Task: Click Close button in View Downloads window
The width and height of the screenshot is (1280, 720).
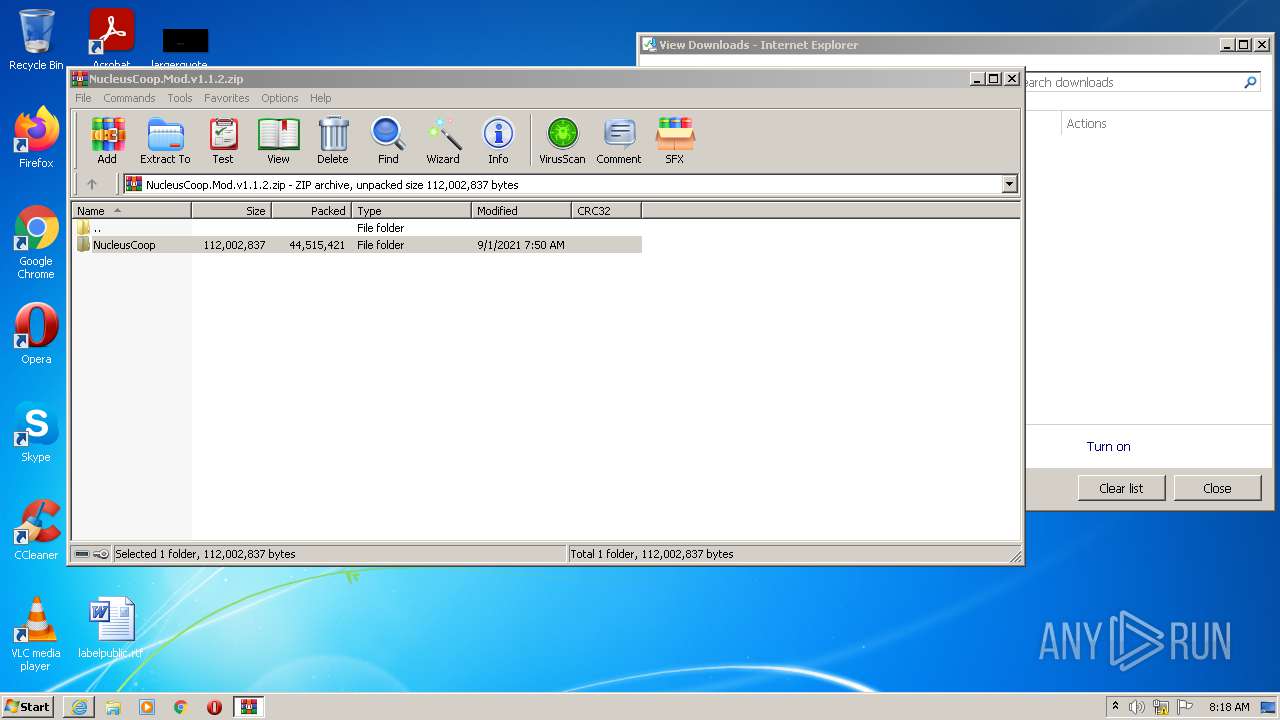Action: click(x=1217, y=488)
